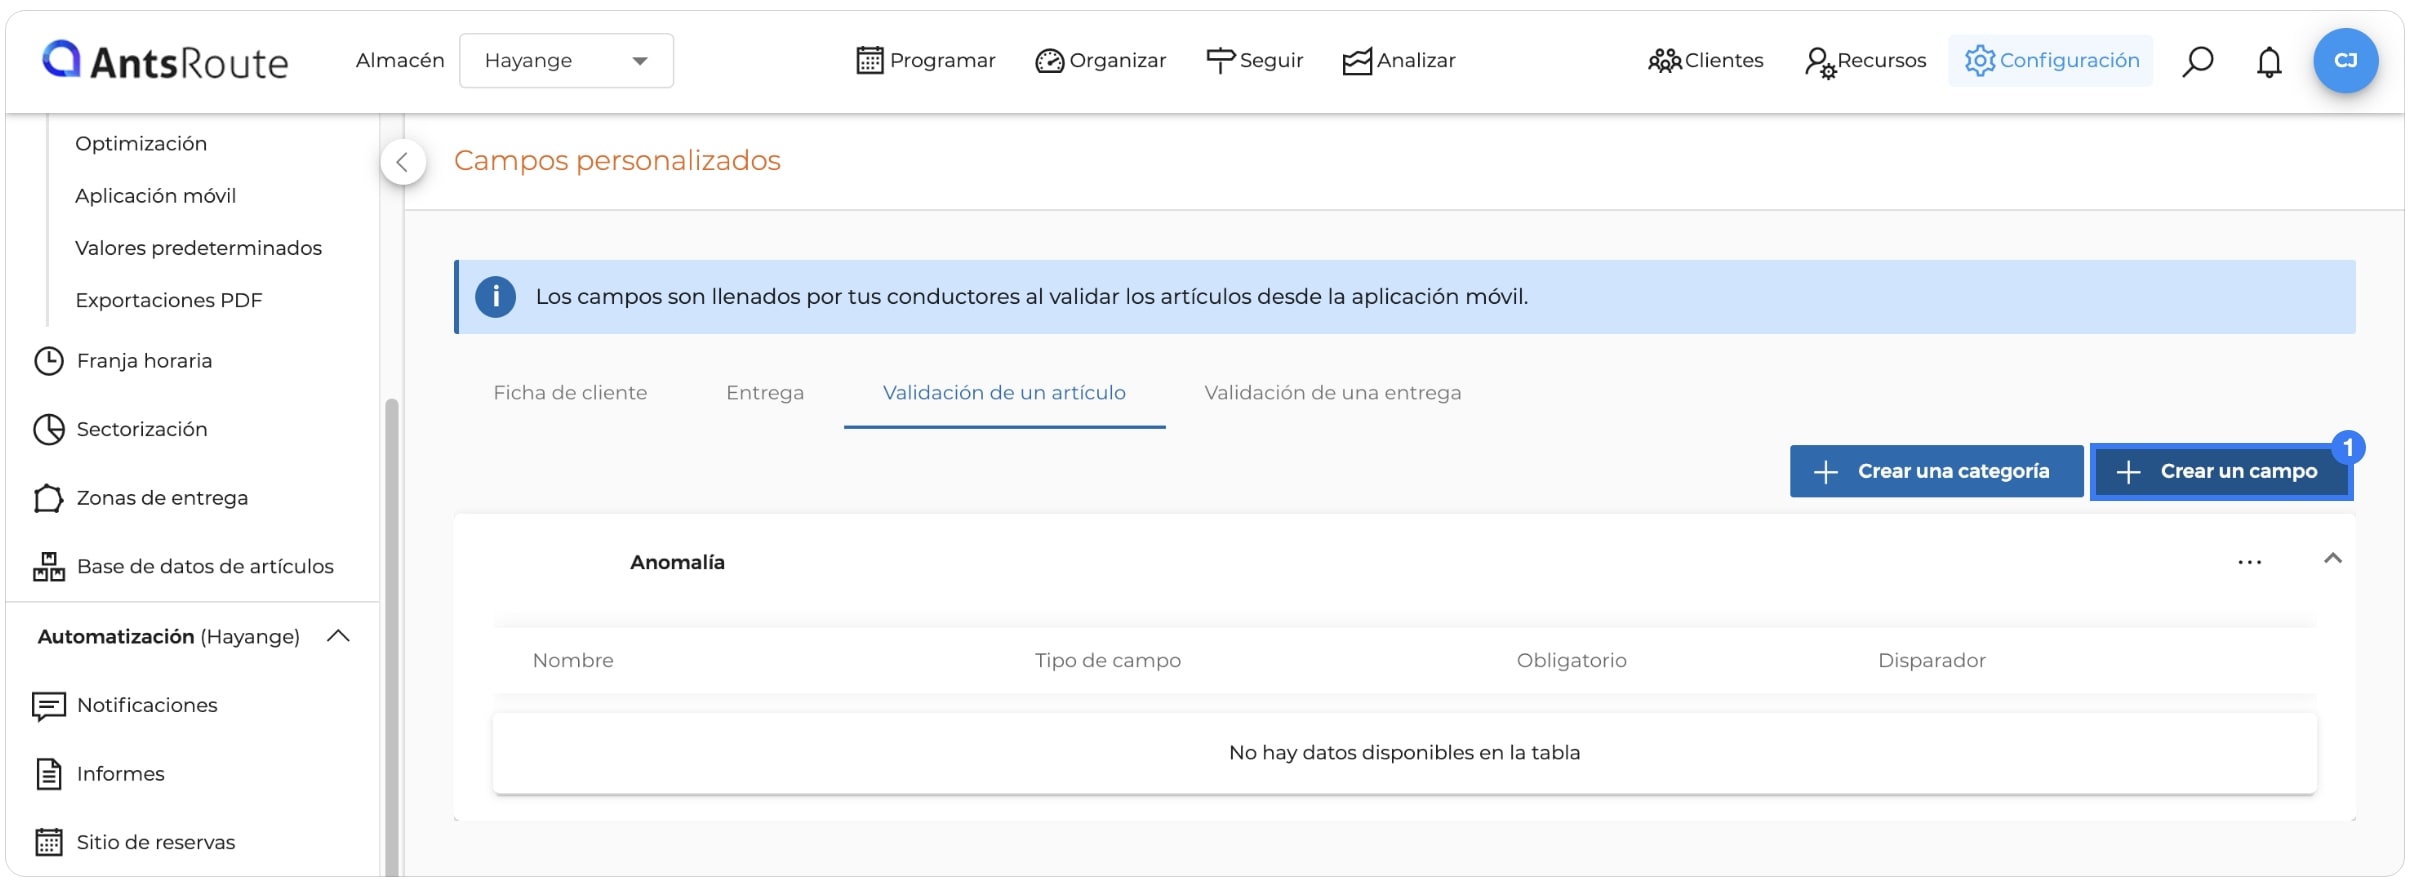Viewport: 2410px width, 887px height.
Task: Click the Organizar gauge icon
Action: [x=1049, y=61]
